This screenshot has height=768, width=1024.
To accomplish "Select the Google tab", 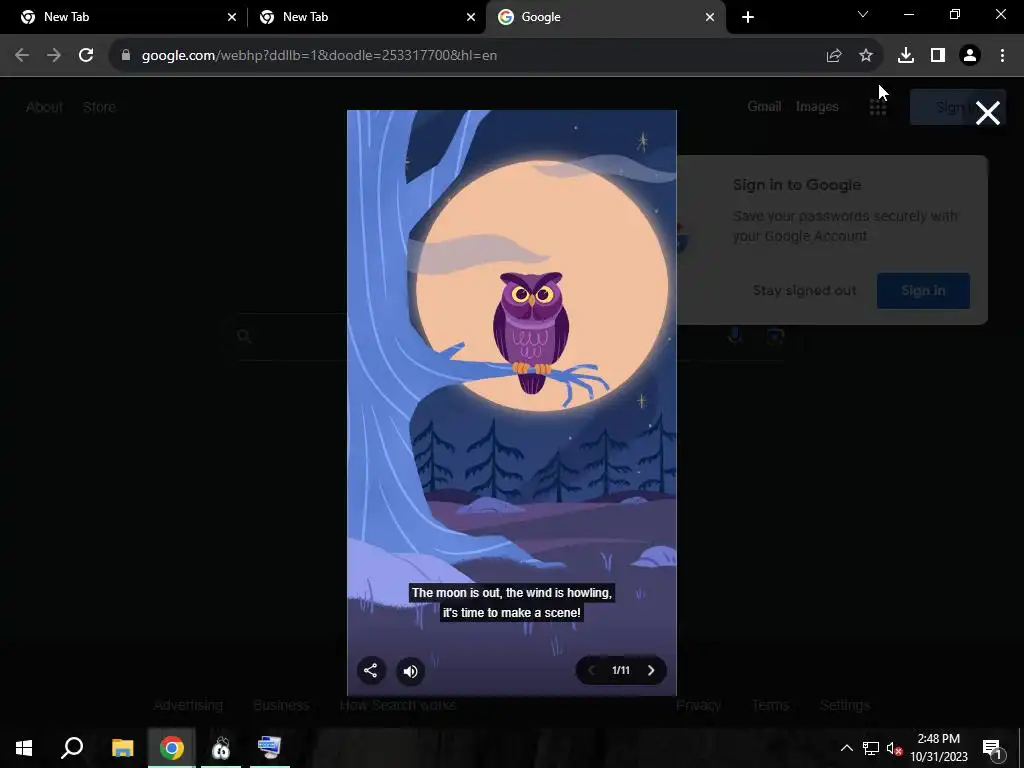I will coord(604,17).
